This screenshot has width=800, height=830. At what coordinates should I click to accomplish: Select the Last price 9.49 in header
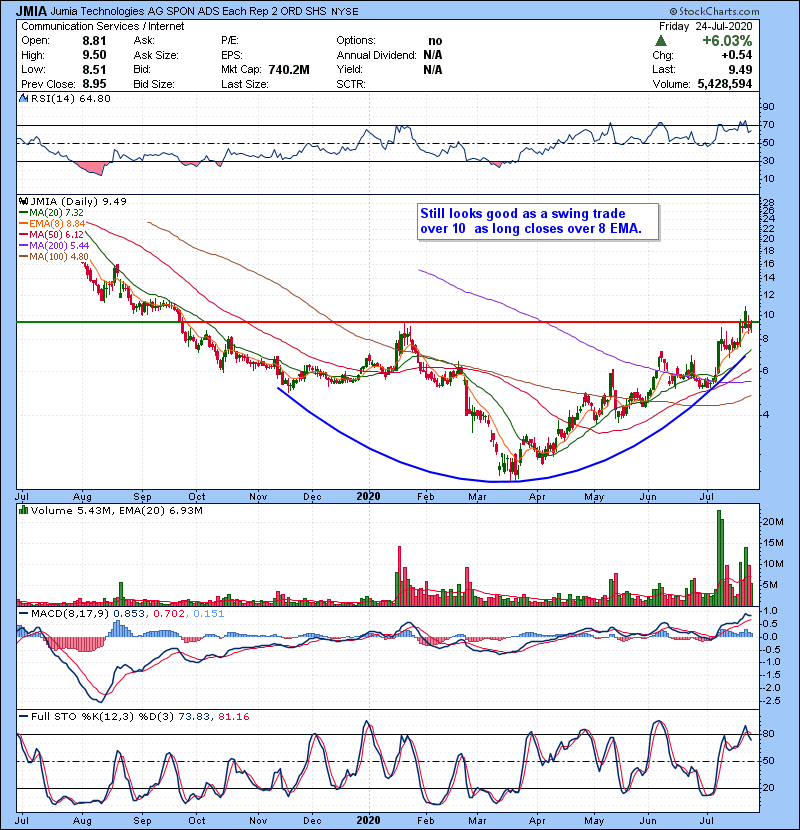740,69
